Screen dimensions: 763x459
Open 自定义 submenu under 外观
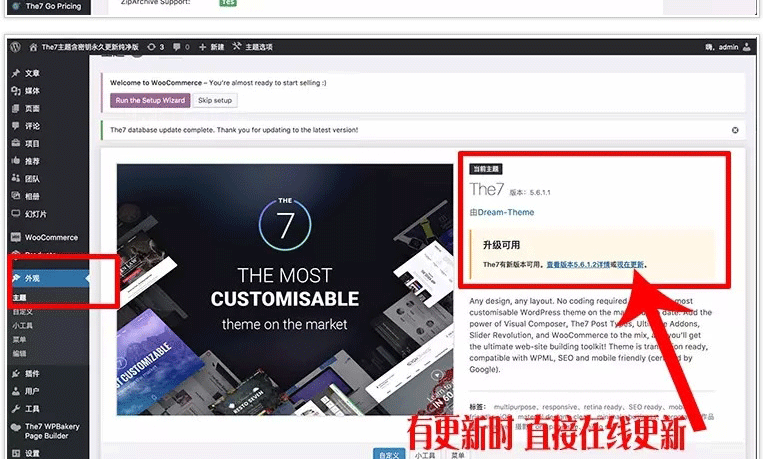(23, 312)
